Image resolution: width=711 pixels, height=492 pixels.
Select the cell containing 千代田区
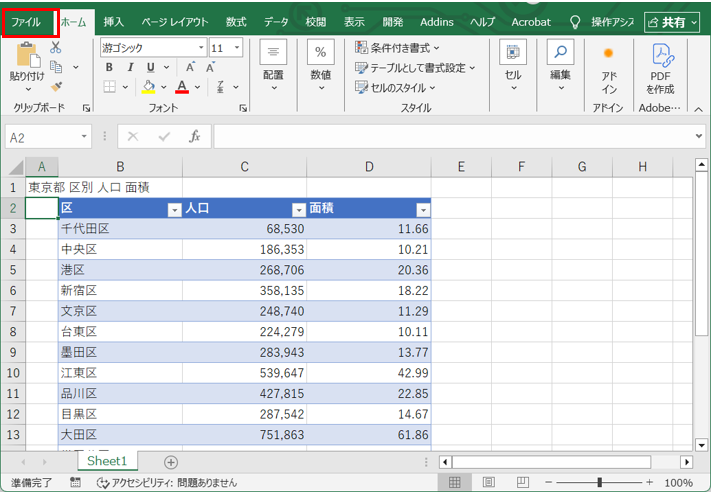tap(120, 229)
